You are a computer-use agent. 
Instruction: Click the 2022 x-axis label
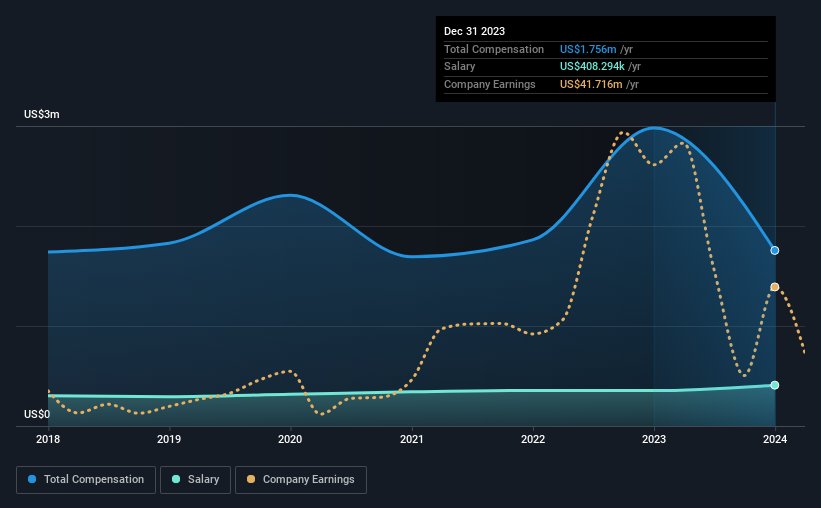(533, 439)
